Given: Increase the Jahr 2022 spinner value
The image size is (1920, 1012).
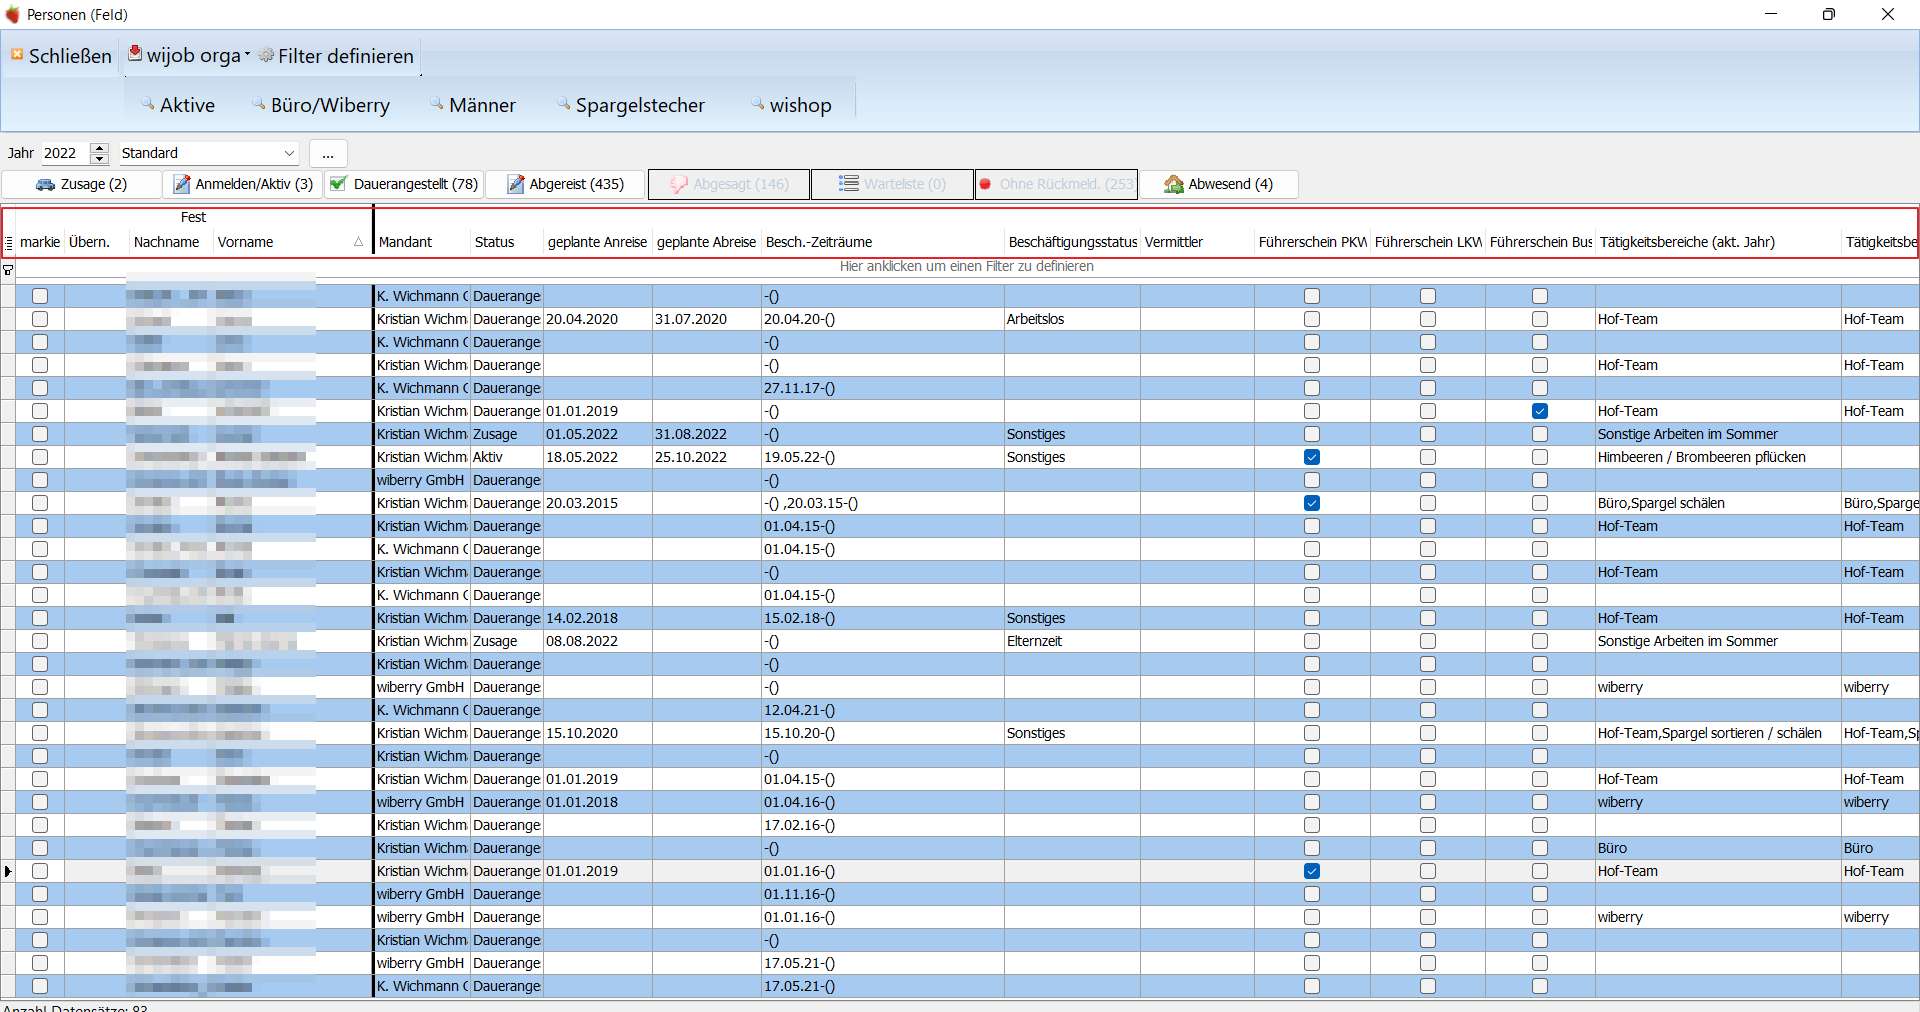Looking at the screenshot, I should click(x=99, y=148).
